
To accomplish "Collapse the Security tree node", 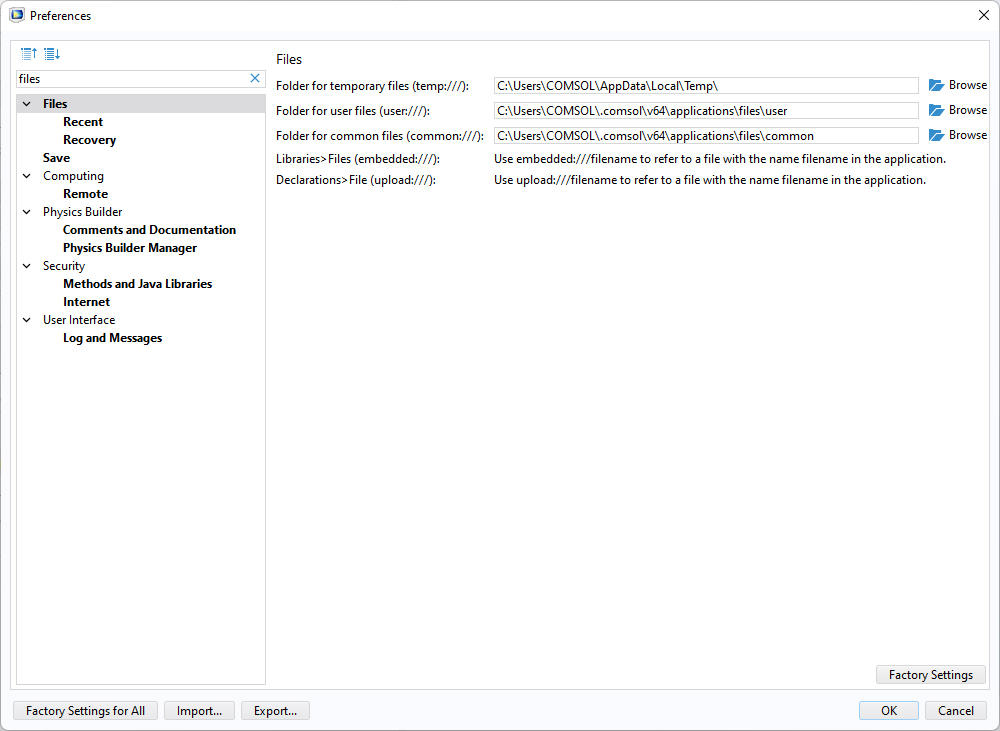I will tap(27, 266).
